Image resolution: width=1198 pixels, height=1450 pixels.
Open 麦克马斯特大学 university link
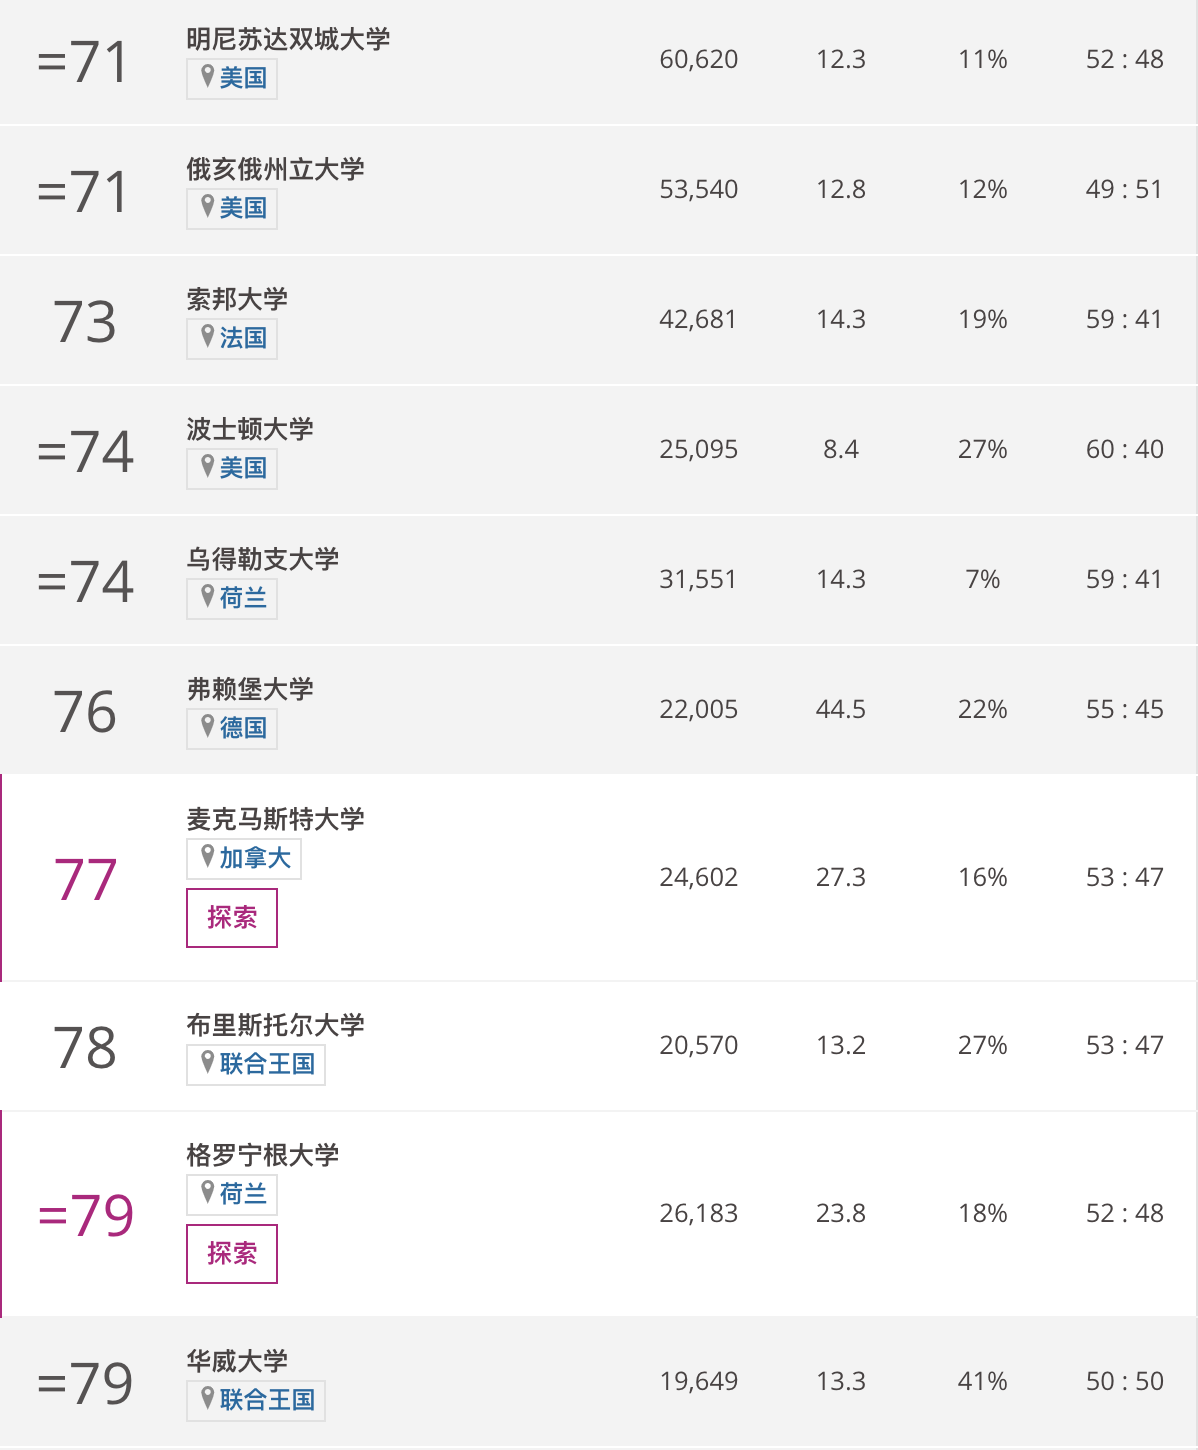point(275,819)
